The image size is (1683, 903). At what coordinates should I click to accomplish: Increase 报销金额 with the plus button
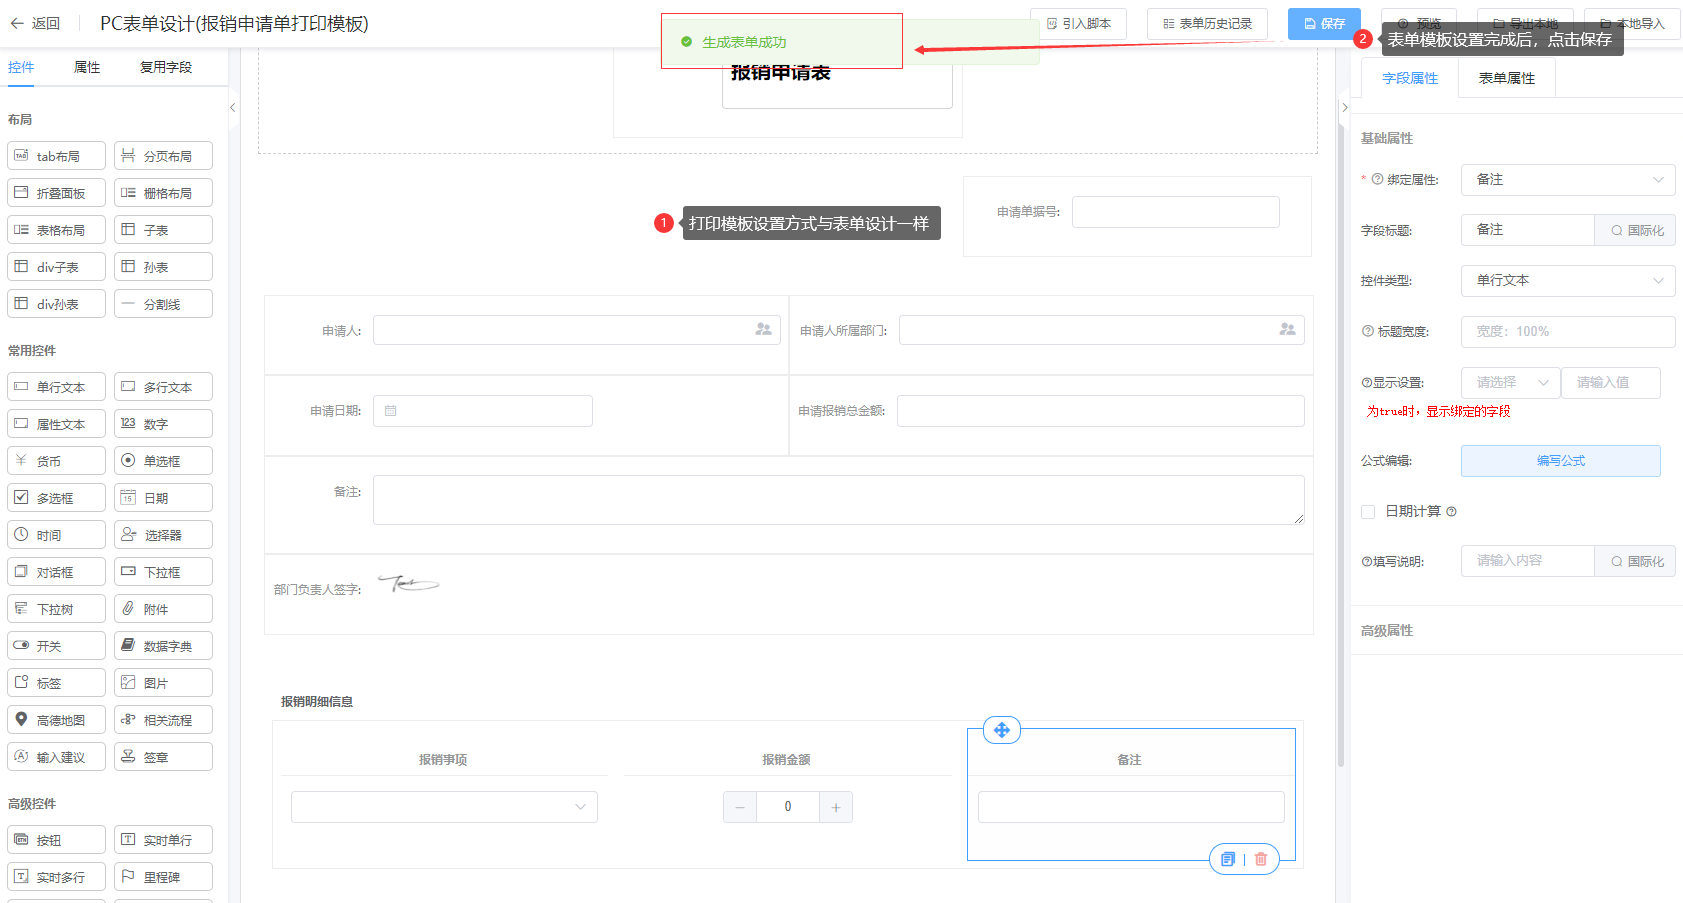pos(836,807)
